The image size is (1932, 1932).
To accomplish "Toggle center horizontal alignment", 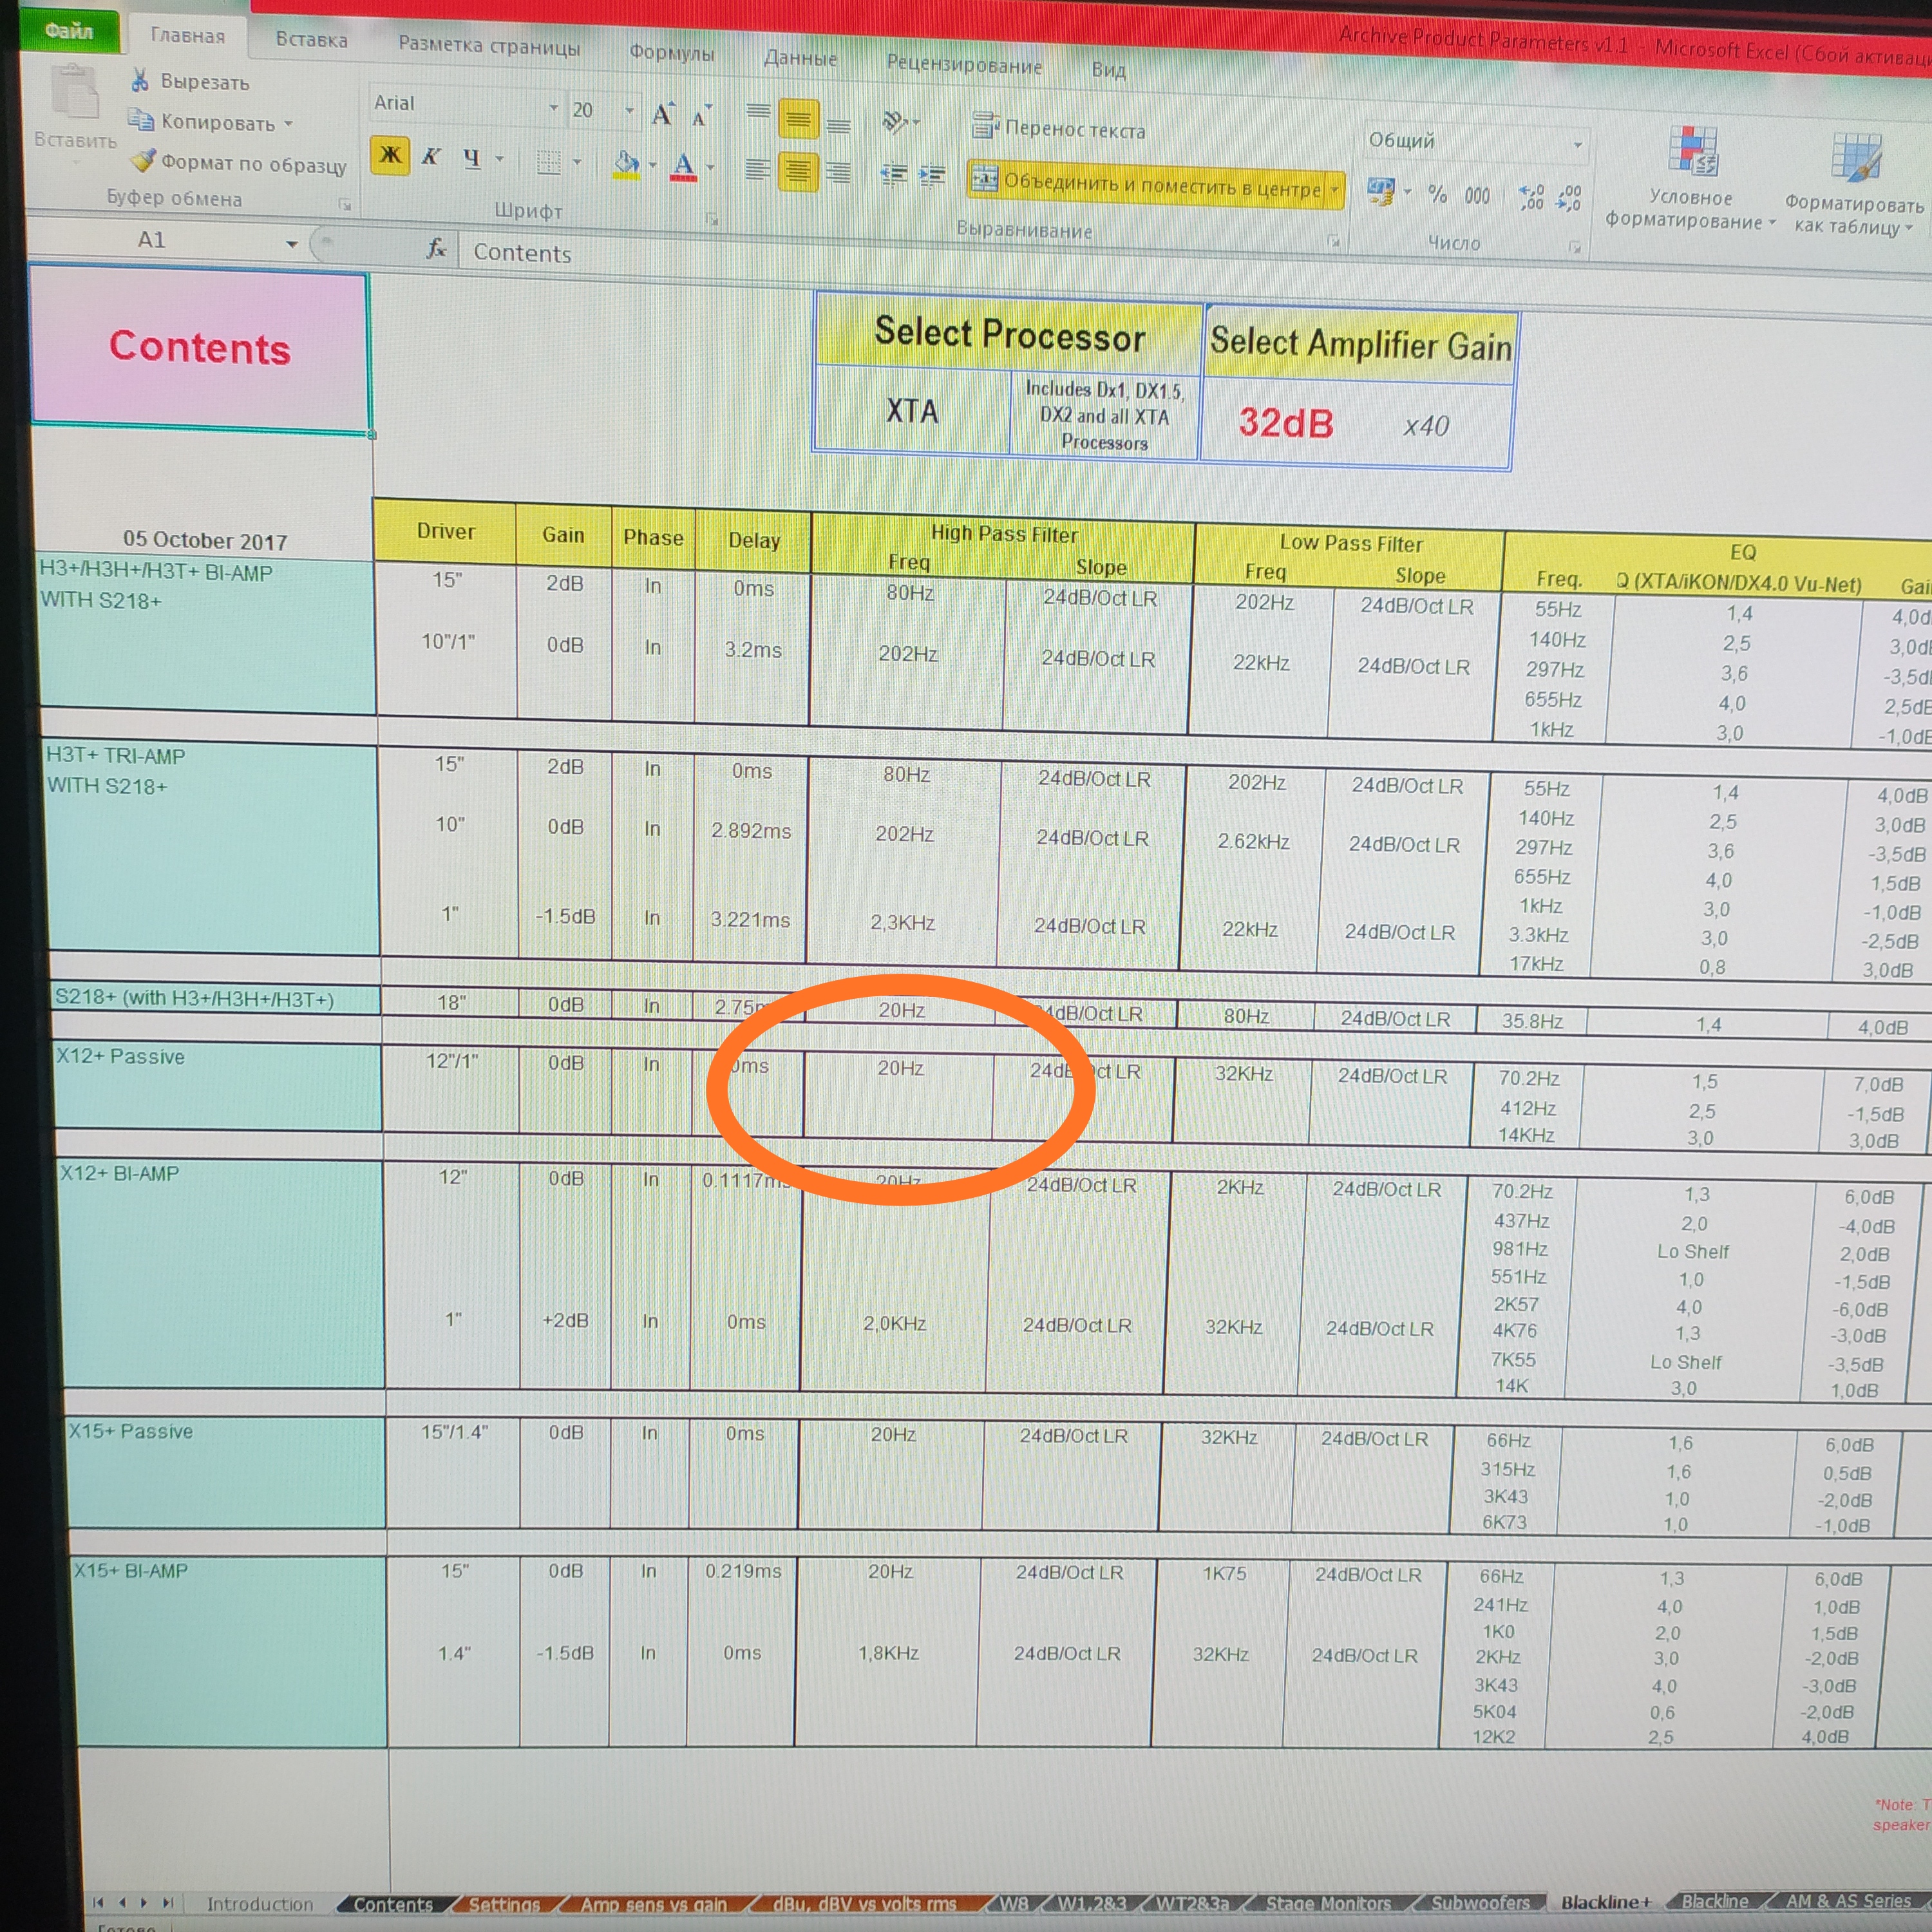I will [x=797, y=172].
